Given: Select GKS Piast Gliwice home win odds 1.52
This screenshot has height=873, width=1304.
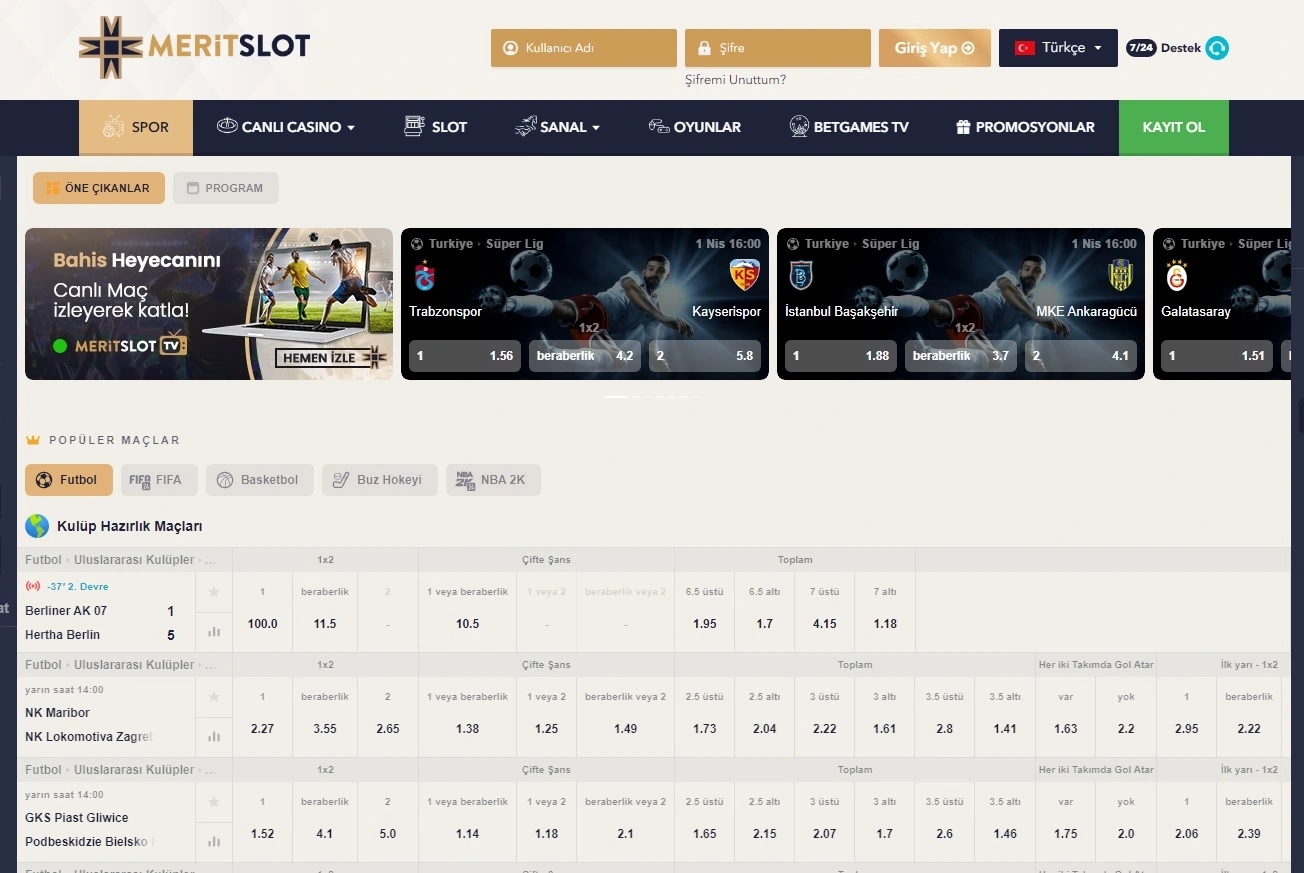Looking at the screenshot, I should [x=263, y=822].
